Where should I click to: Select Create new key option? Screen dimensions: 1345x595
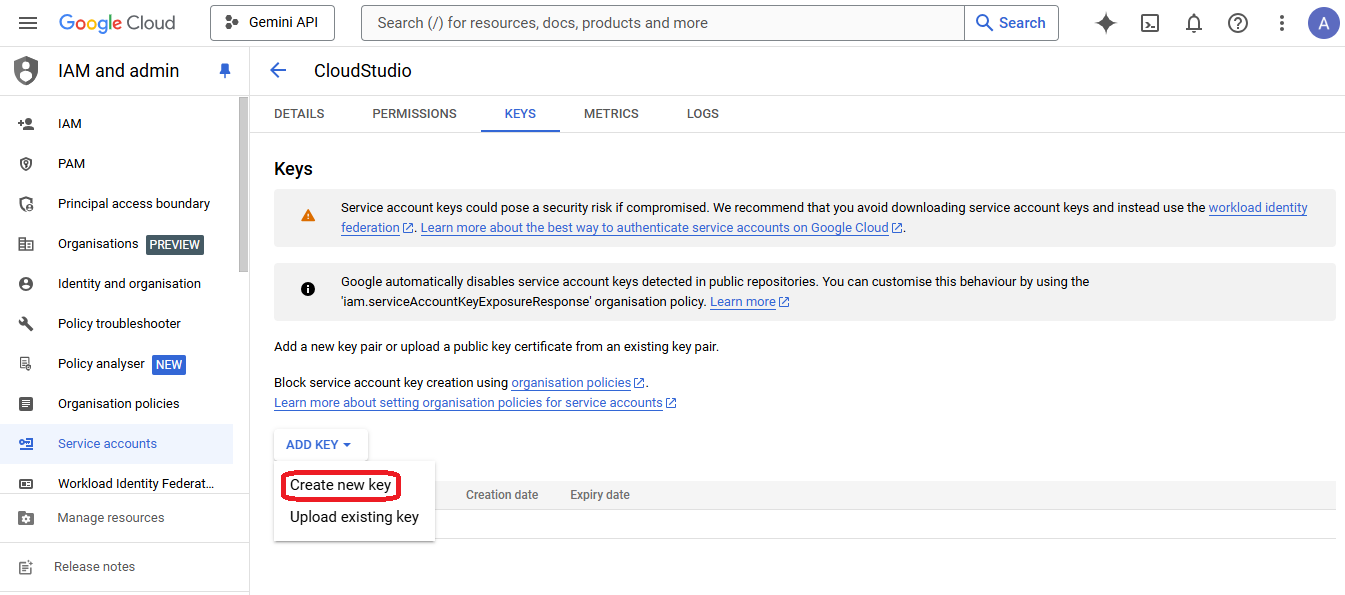point(341,485)
